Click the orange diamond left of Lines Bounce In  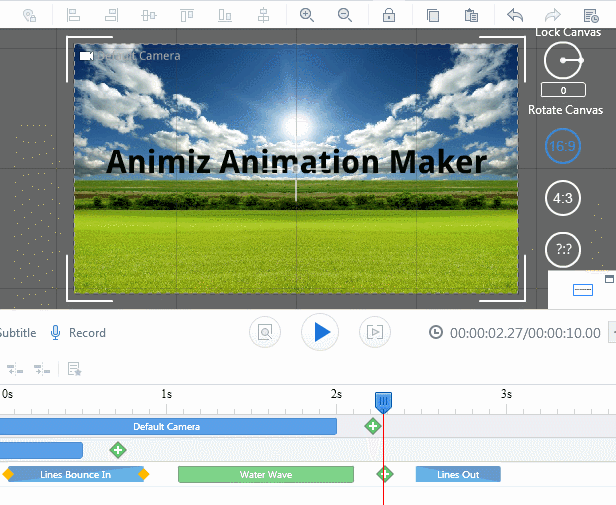tap(7, 474)
